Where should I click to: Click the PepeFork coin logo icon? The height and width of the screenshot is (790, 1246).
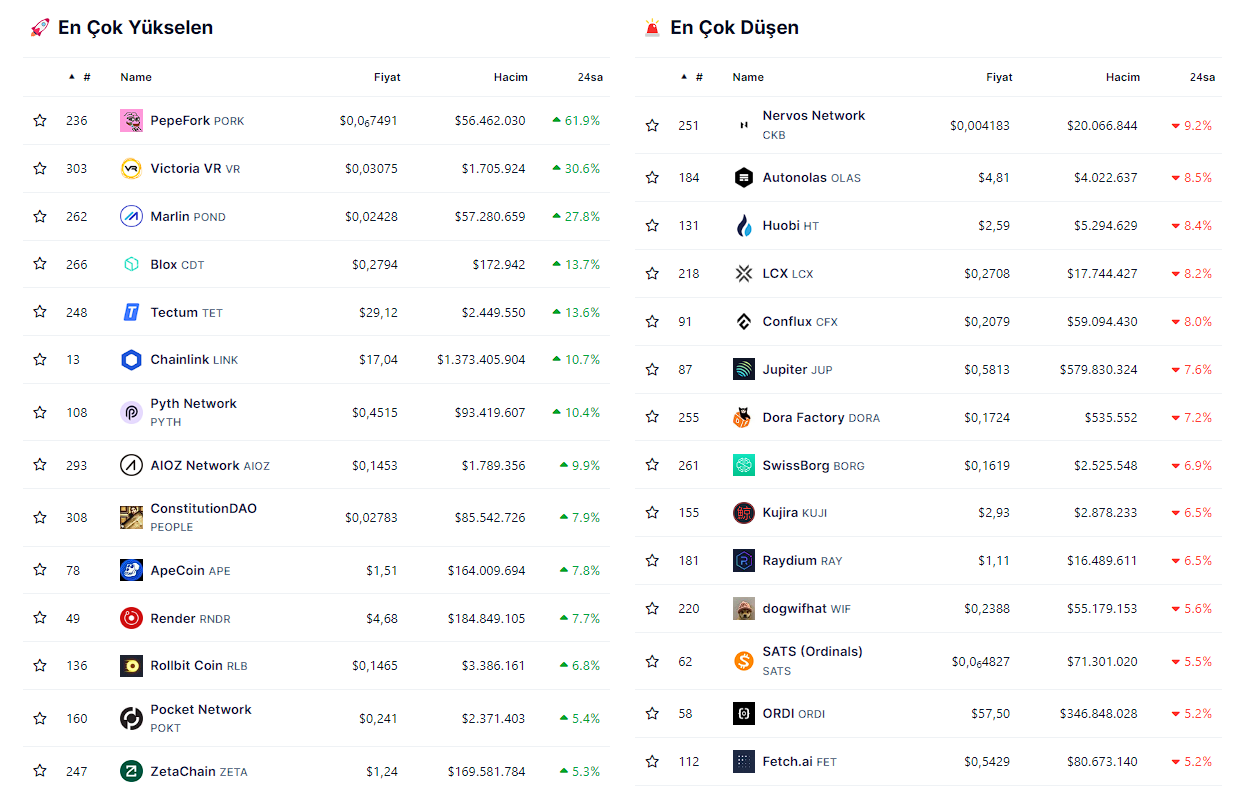tap(131, 121)
